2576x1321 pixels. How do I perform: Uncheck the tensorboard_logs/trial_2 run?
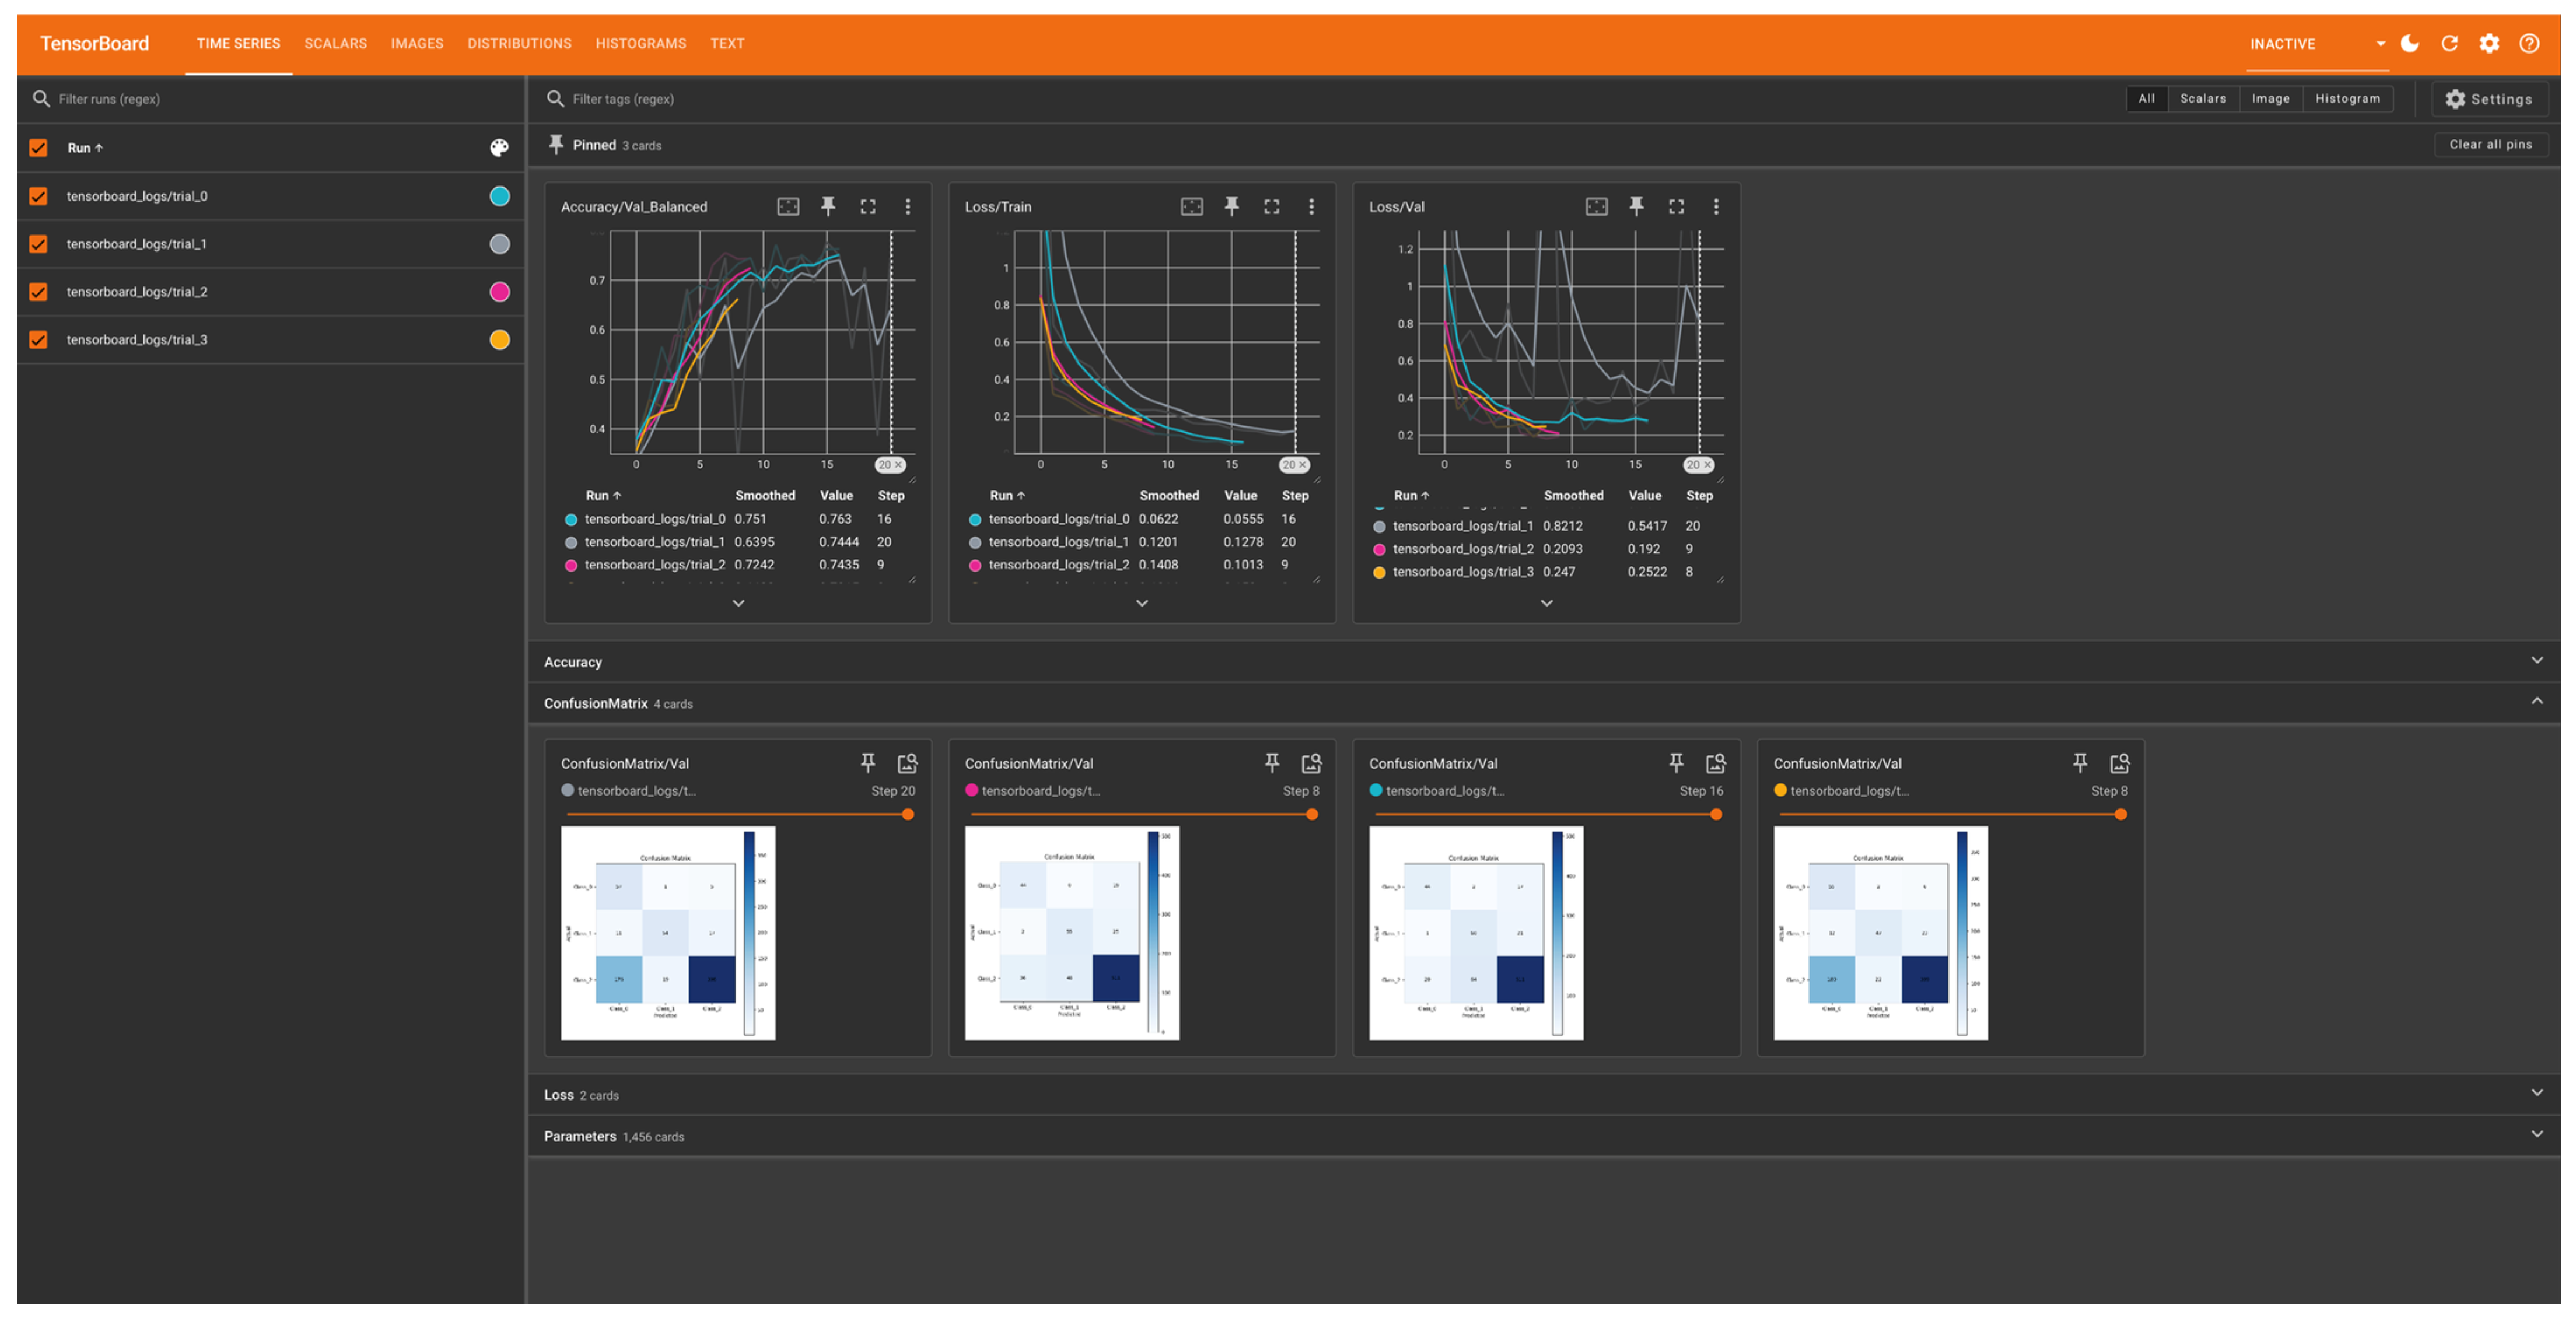(38, 292)
